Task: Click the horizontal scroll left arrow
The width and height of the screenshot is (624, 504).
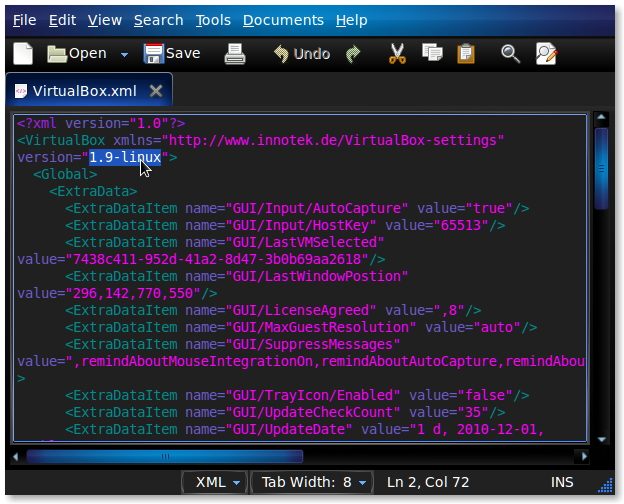Action: (16, 456)
